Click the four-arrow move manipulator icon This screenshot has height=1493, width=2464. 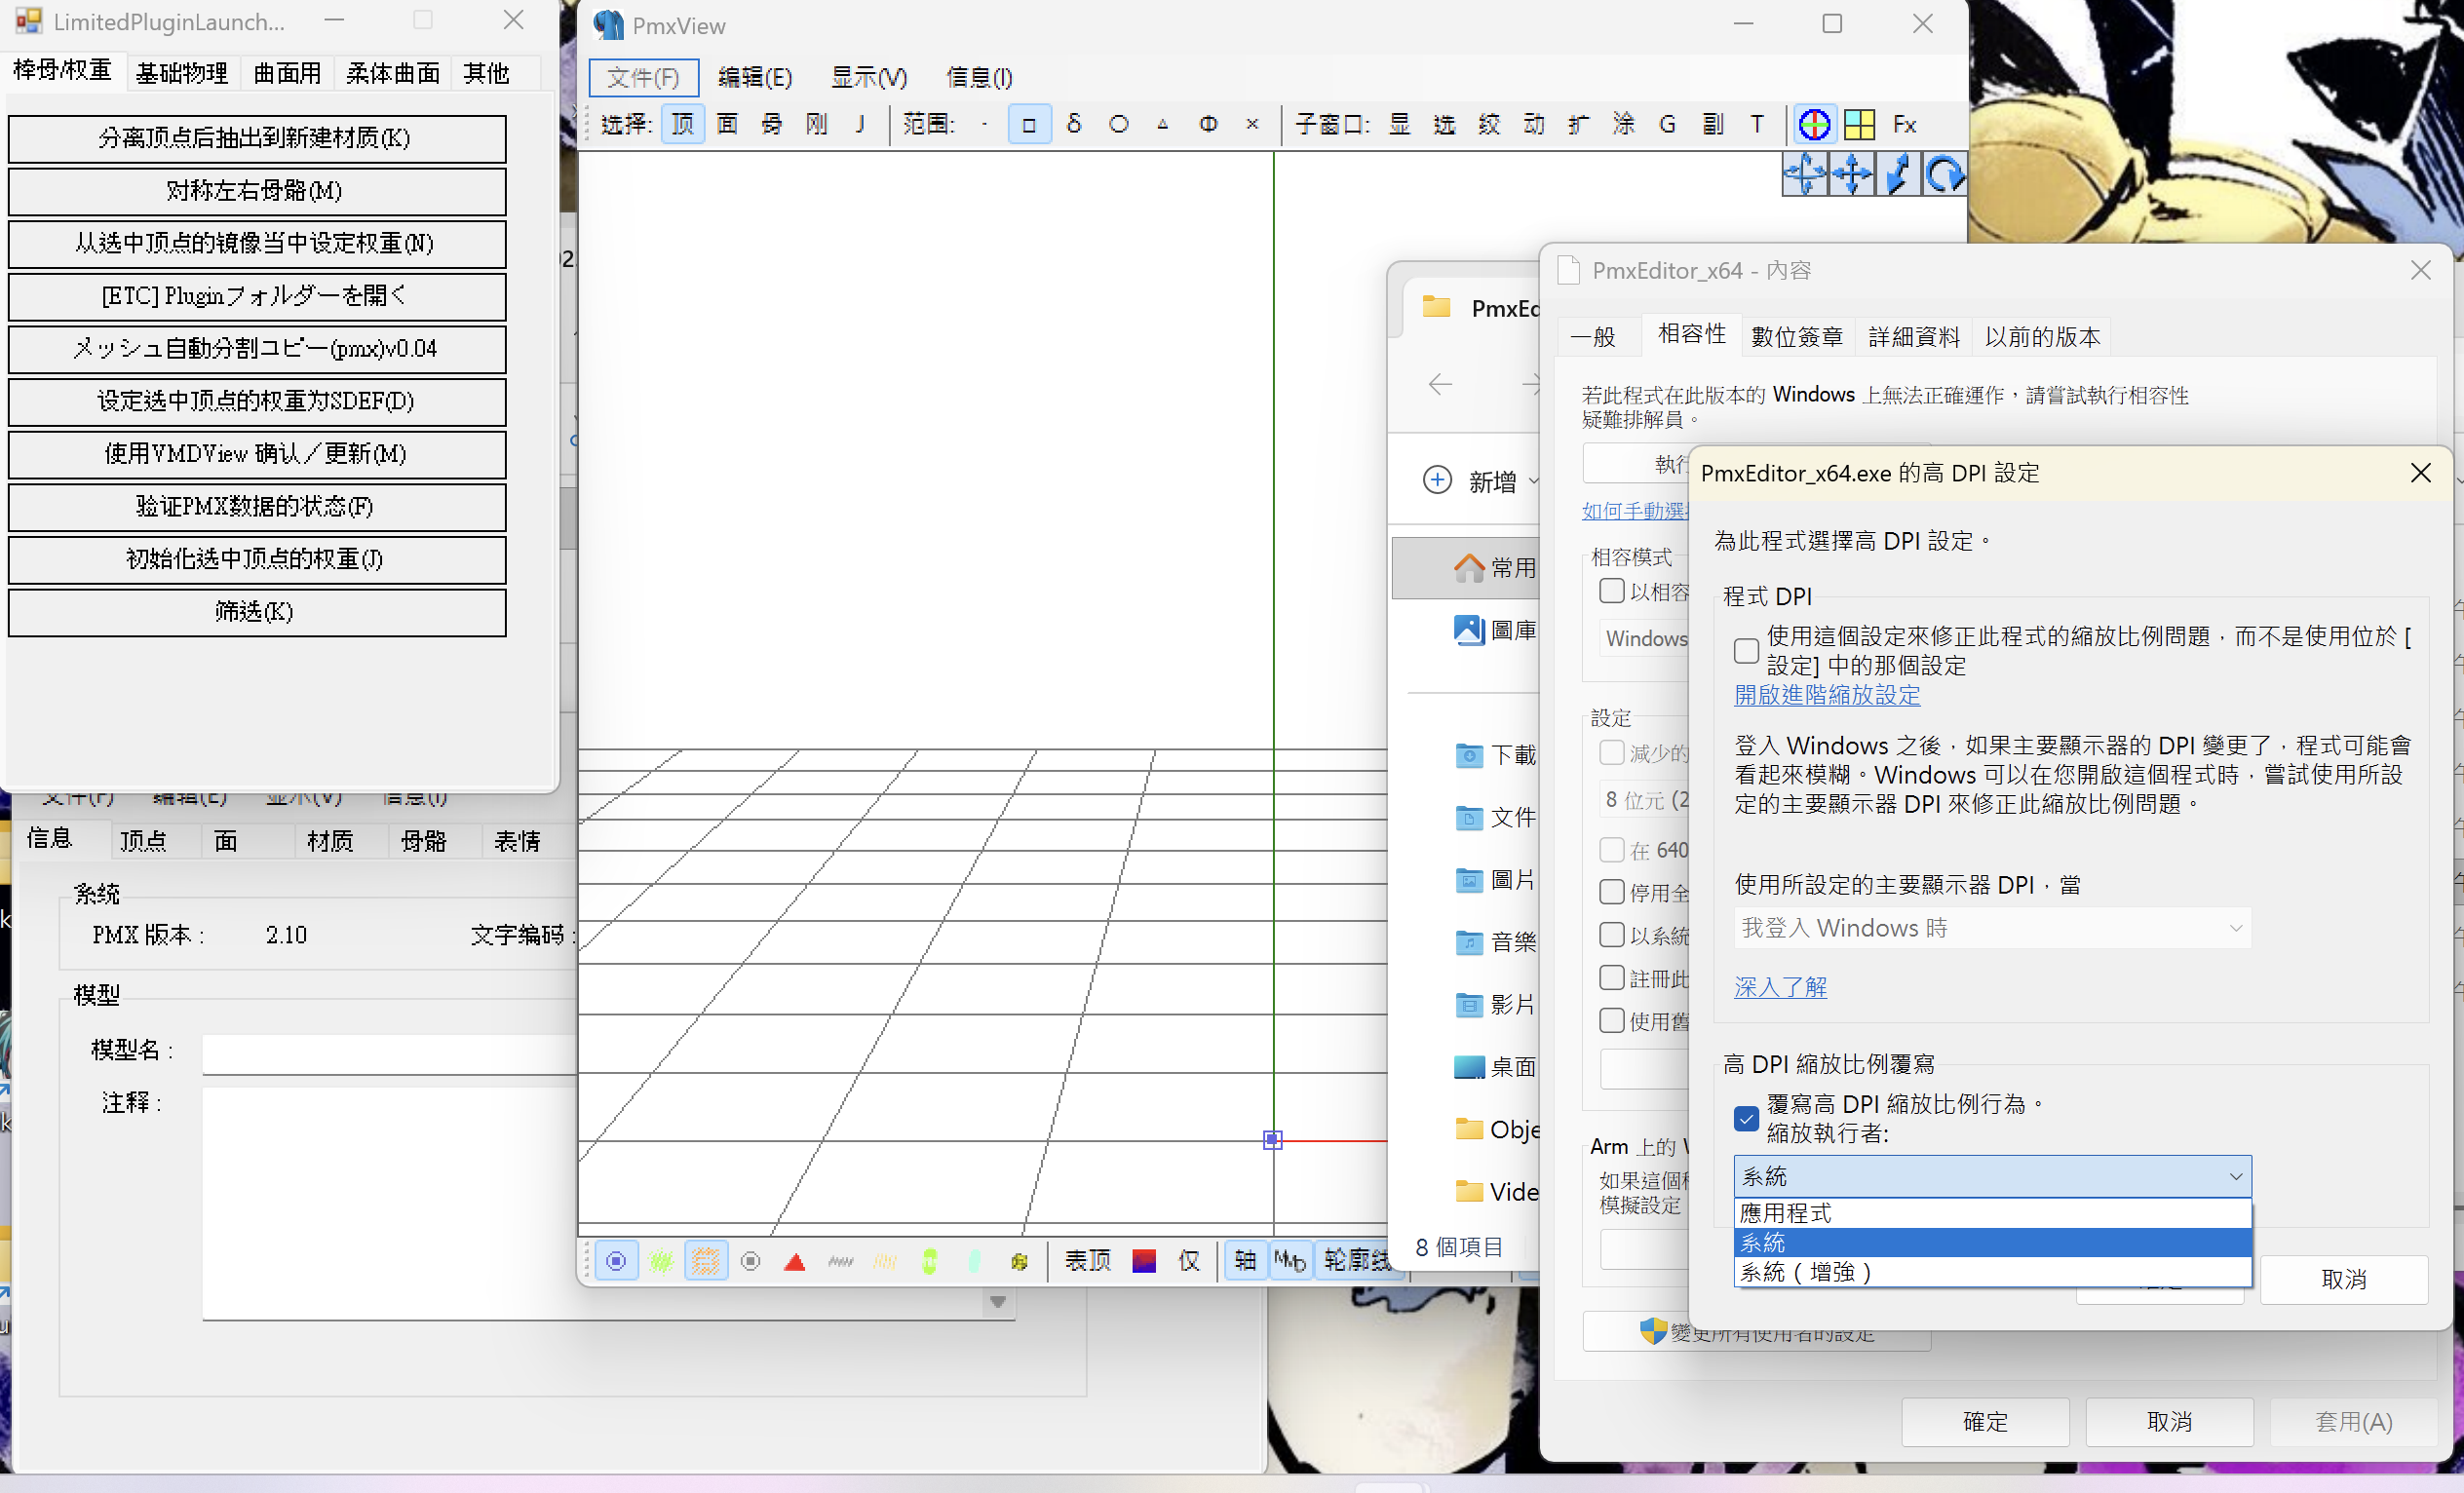coord(1852,174)
